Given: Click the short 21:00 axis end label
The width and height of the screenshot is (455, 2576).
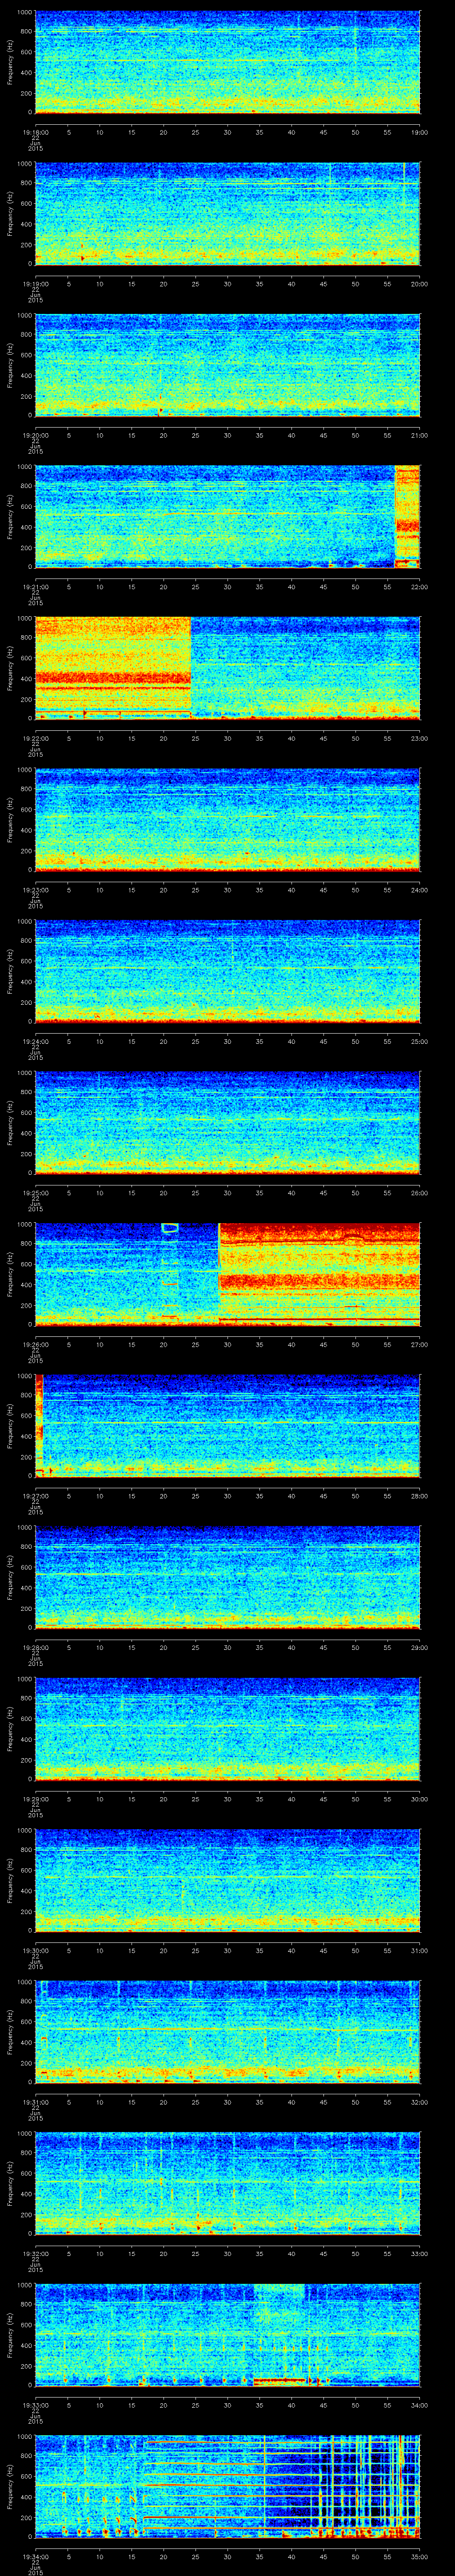Looking at the screenshot, I should coord(419,435).
